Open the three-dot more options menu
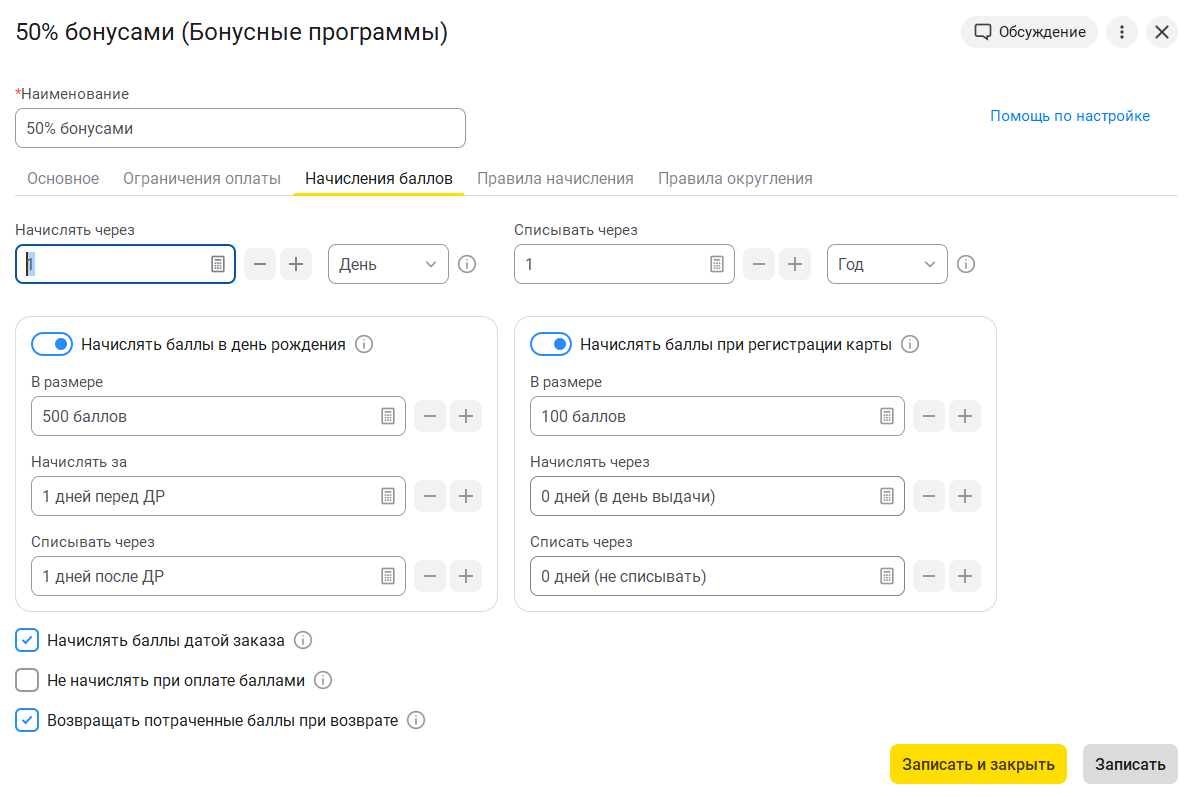This screenshot has width=1190, height=798. [1122, 32]
